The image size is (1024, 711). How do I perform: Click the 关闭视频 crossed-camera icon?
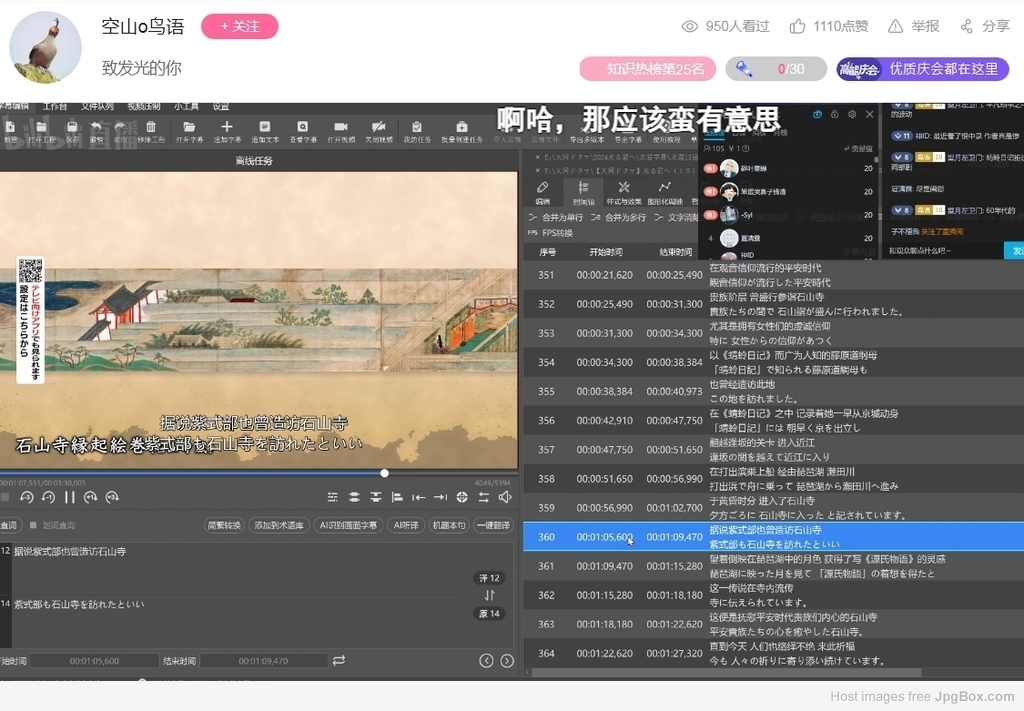point(379,127)
